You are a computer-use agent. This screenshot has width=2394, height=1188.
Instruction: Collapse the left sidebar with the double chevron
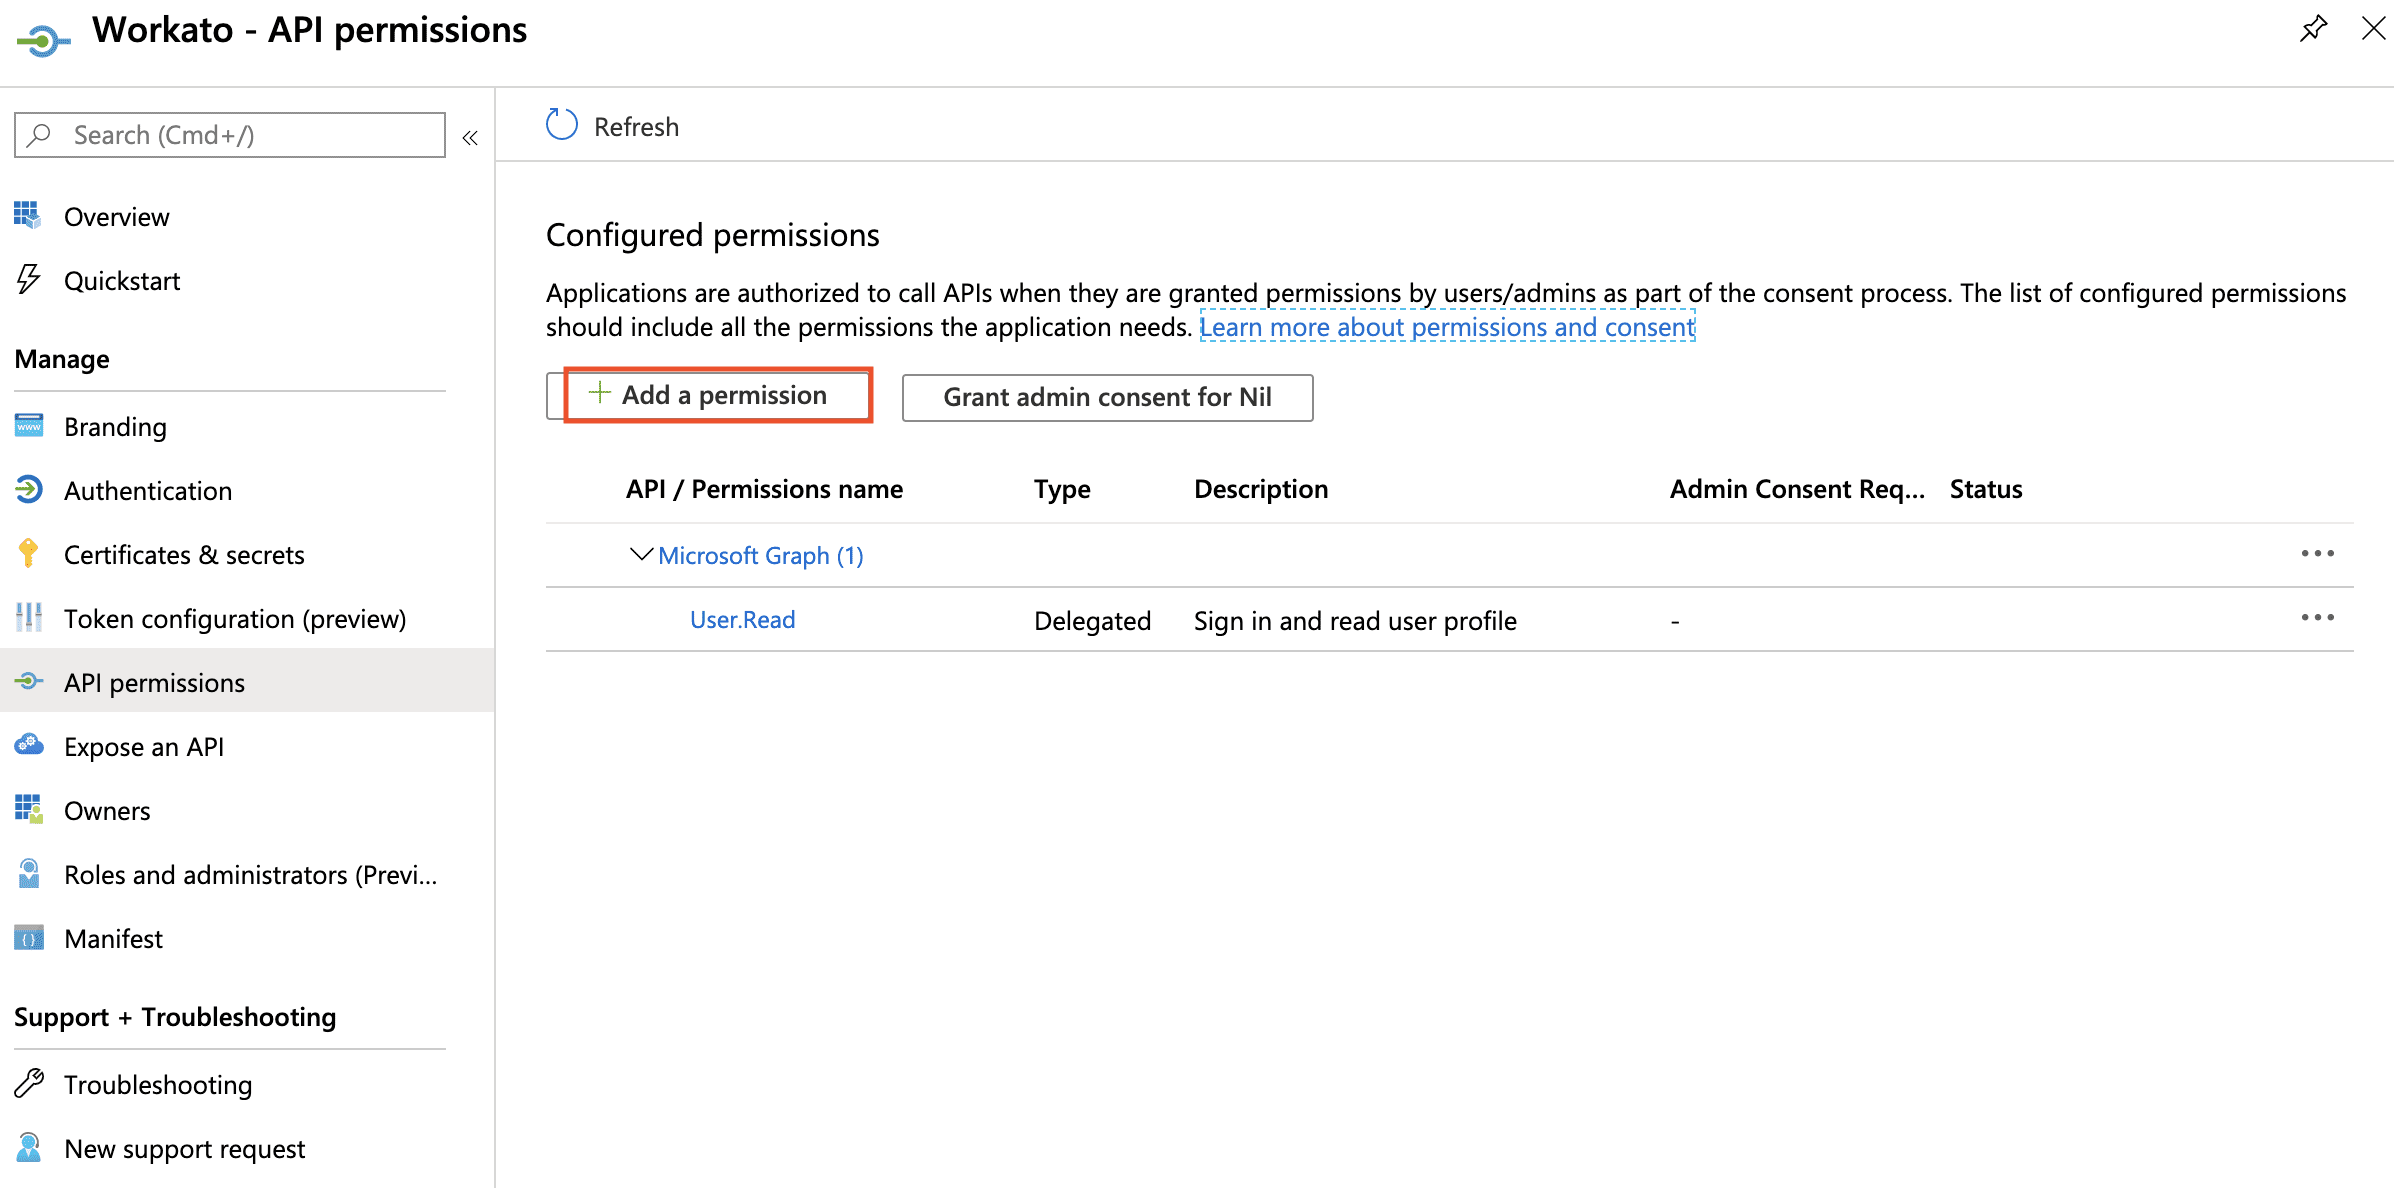(x=470, y=138)
